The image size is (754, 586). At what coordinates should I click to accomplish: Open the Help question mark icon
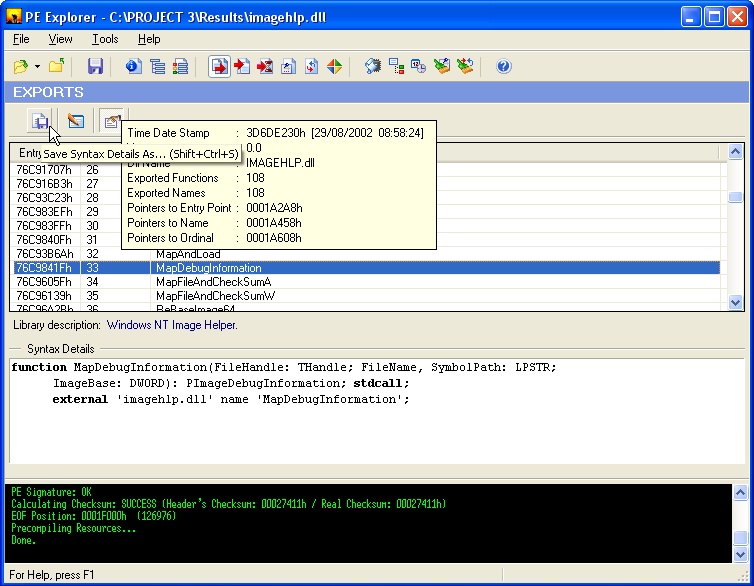click(x=503, y=67)
